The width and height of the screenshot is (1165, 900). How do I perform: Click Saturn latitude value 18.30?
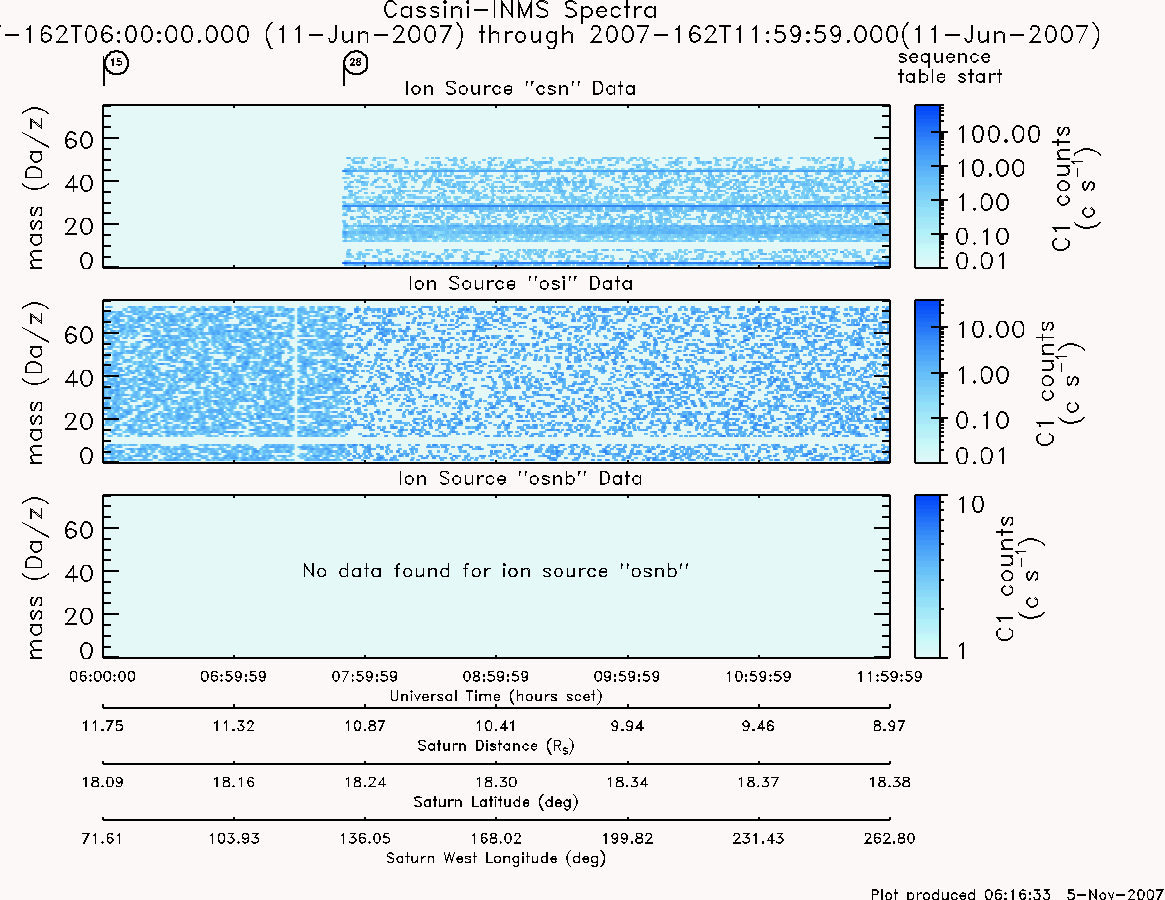pyautogui.click(x=496, y=783)
